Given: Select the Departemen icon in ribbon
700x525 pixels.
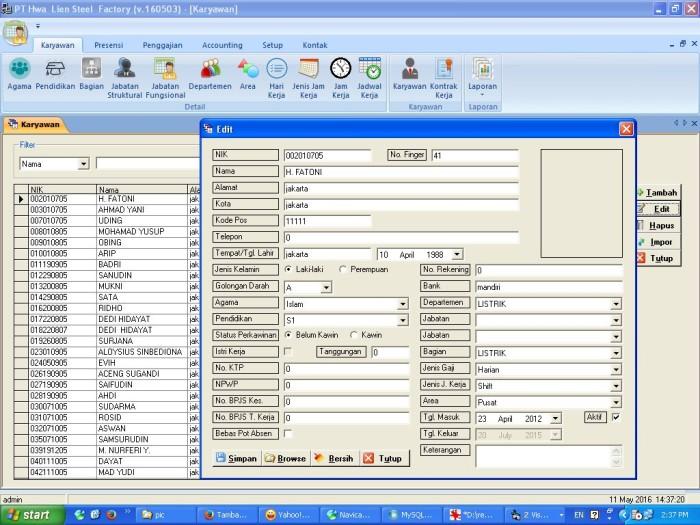Looking at the screenshot, I should 210,69.
